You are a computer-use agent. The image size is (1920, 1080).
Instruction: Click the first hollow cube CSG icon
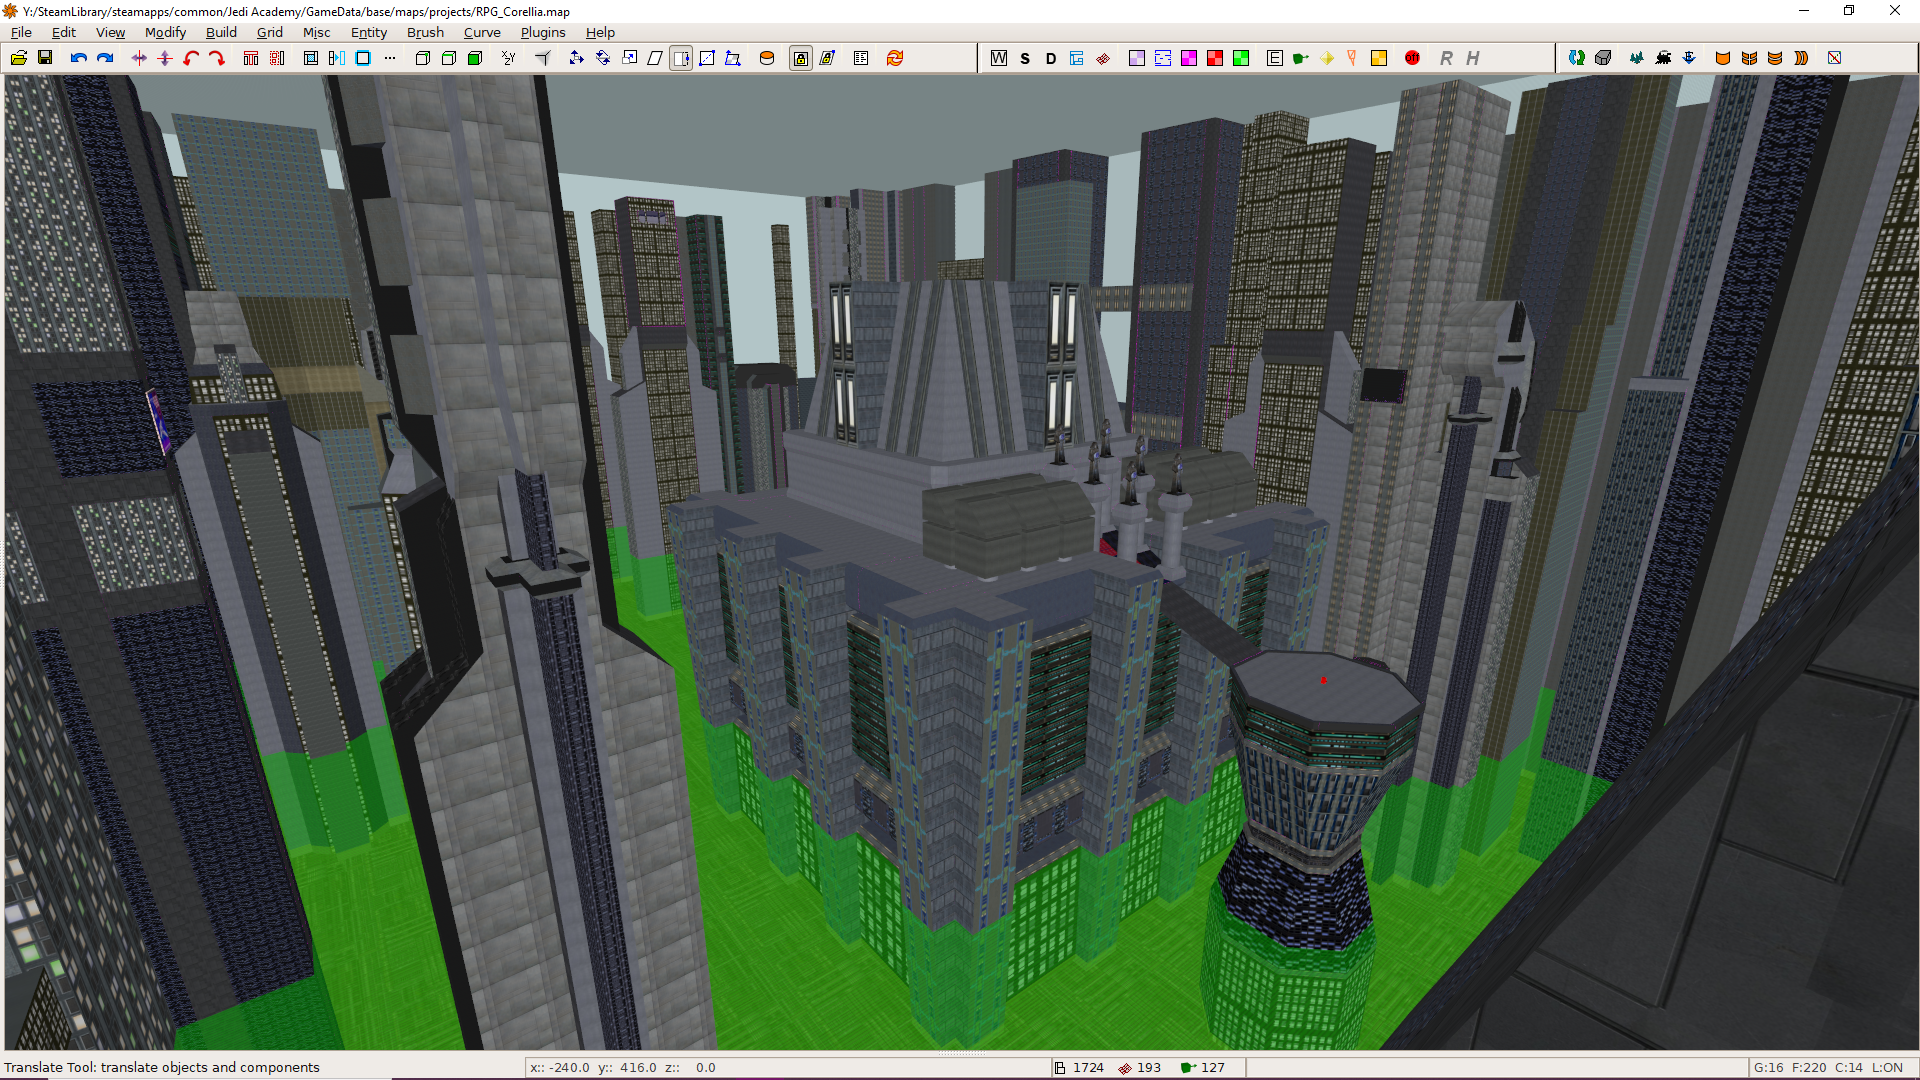coord(423,58)
